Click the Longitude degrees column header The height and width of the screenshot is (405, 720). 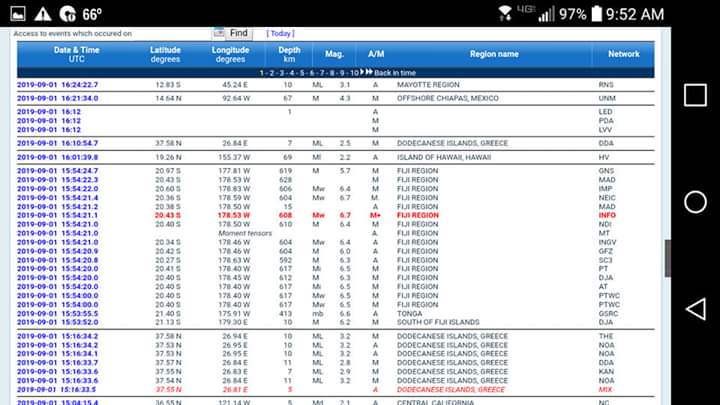230,54
